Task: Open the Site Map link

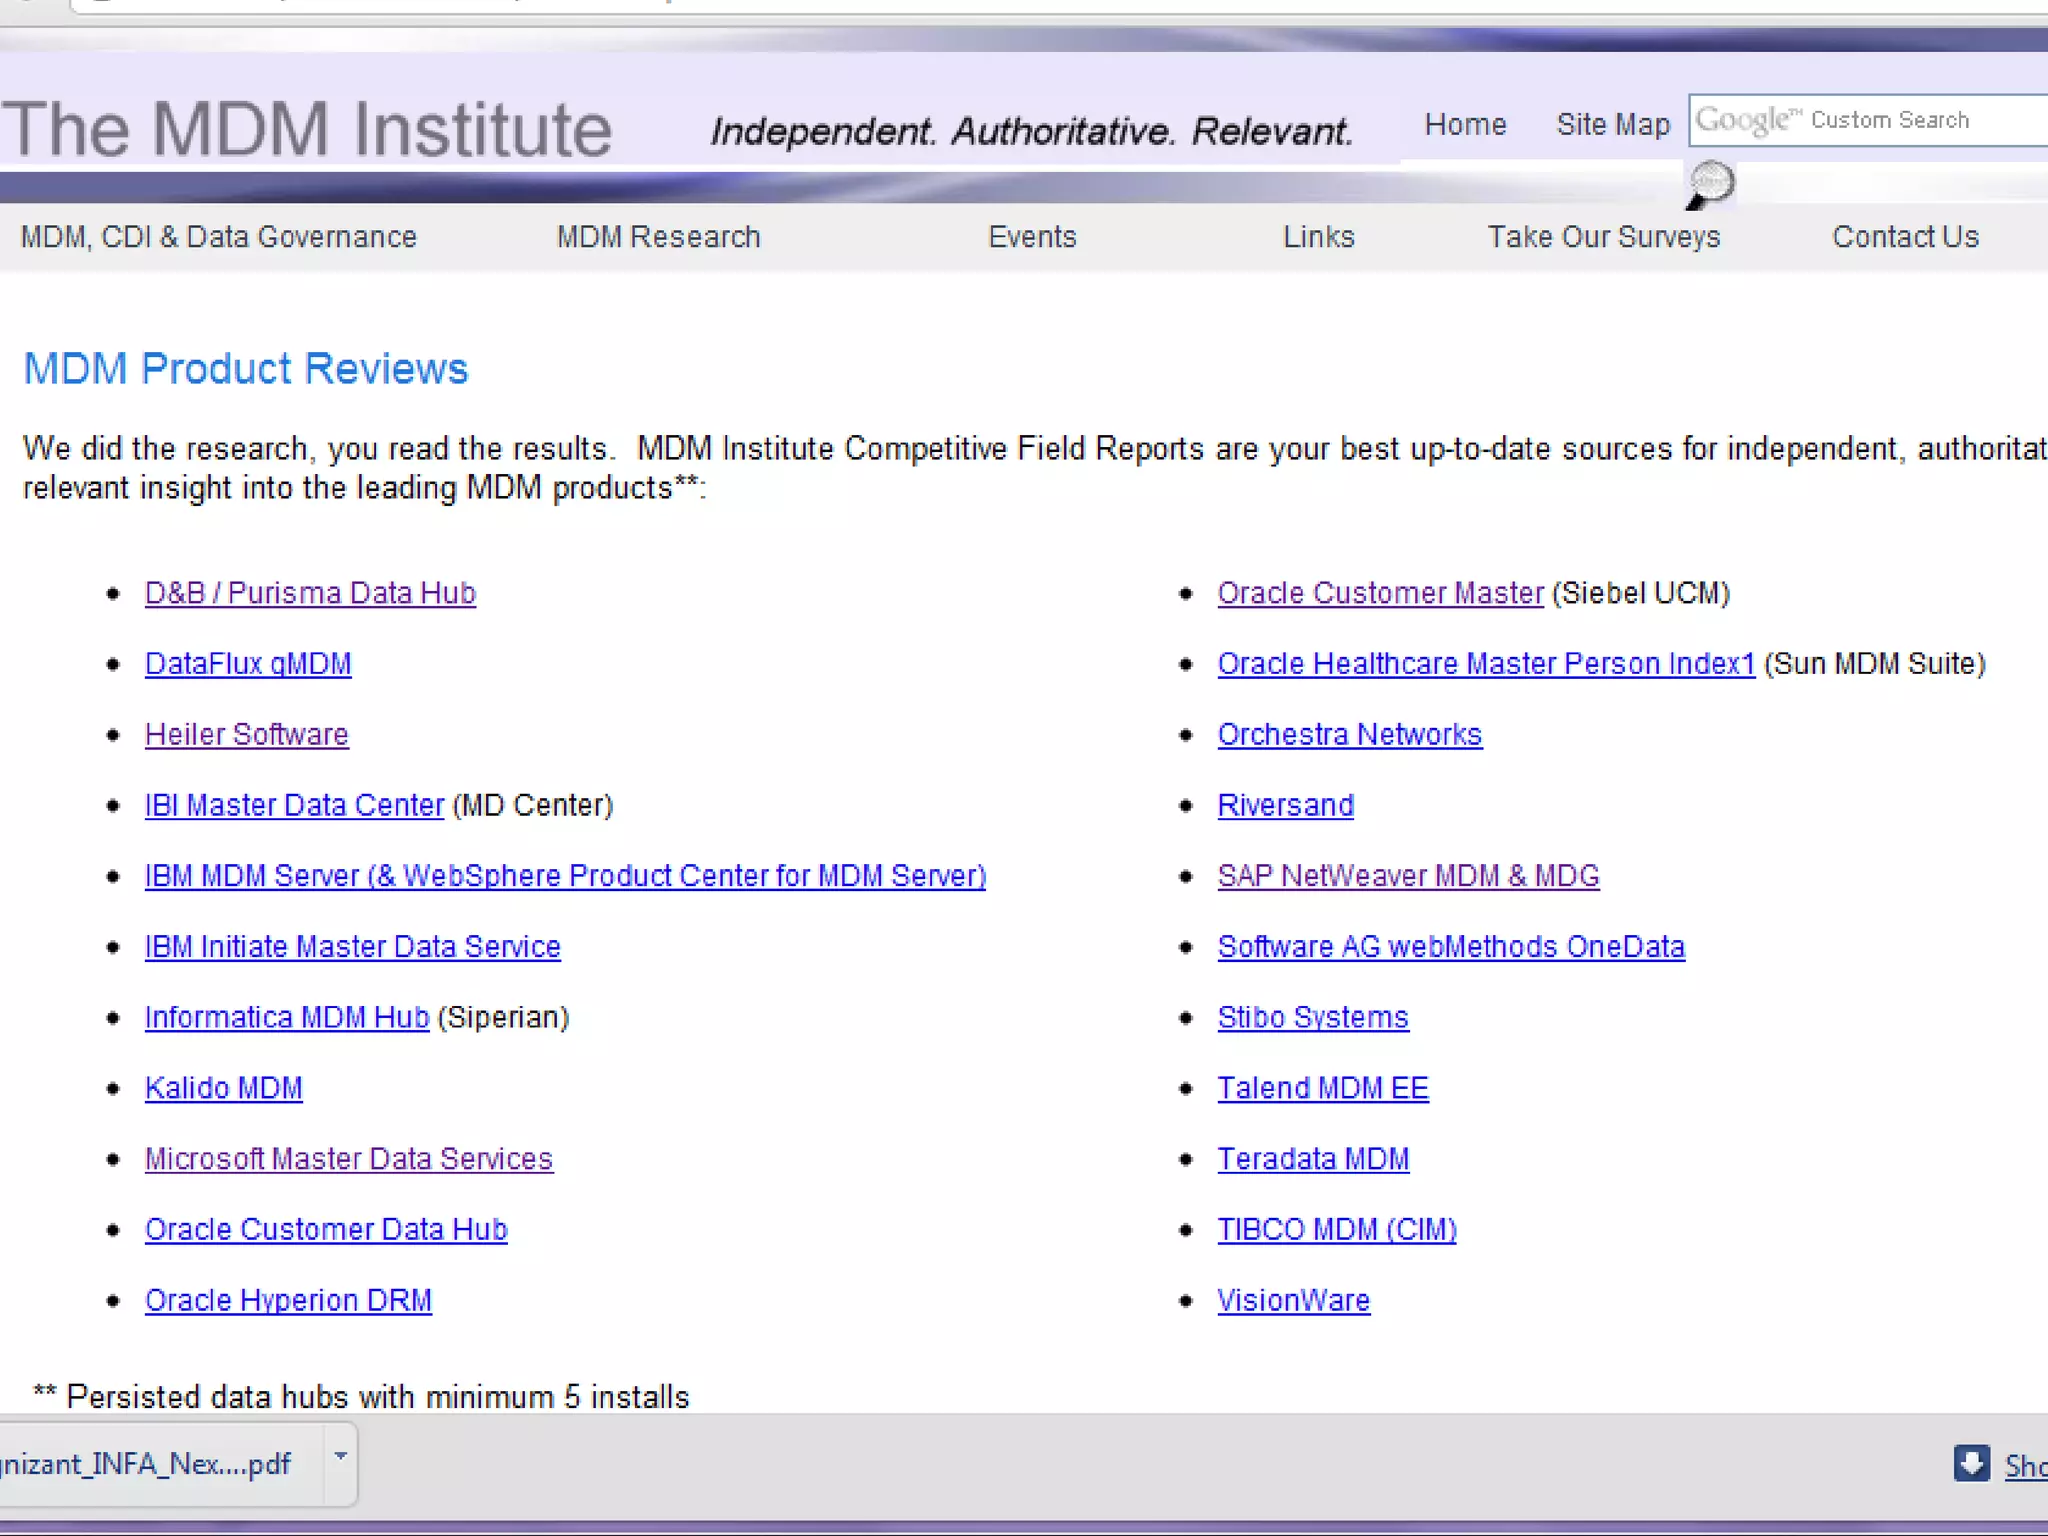Action: pyautogui.click(x=1613, y=124)
